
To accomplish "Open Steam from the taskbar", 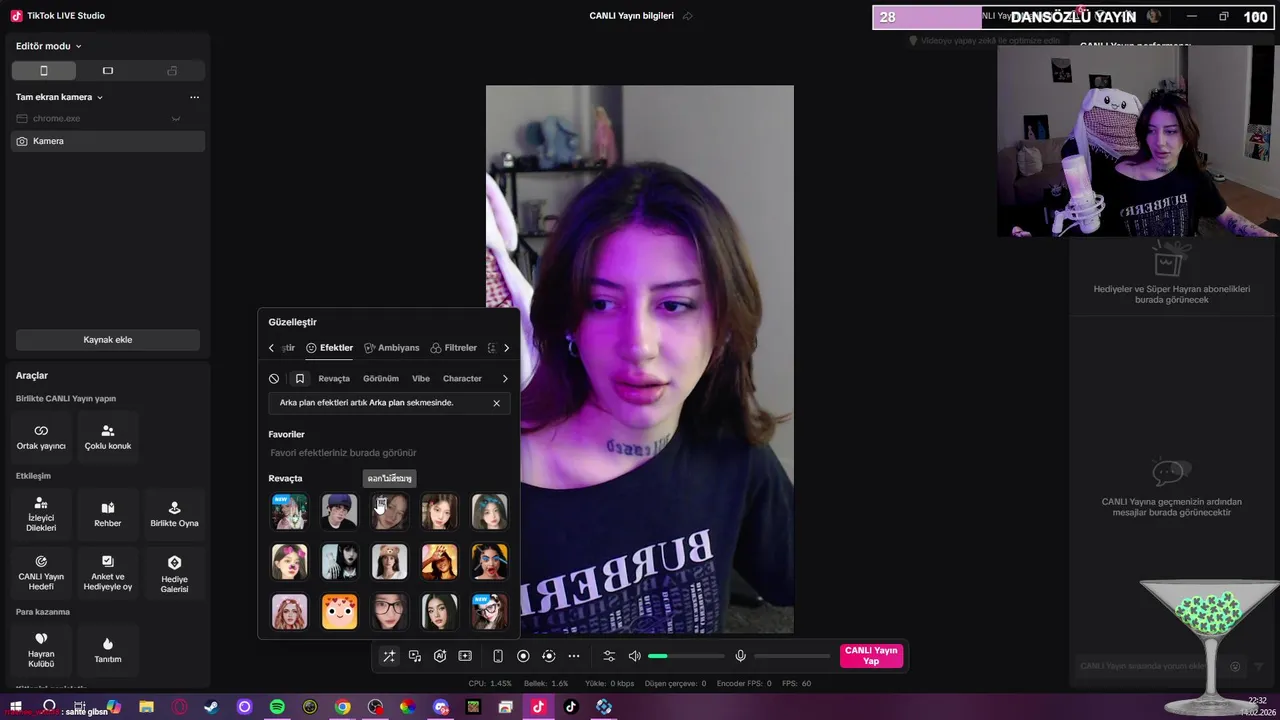I will pos(211,707).
